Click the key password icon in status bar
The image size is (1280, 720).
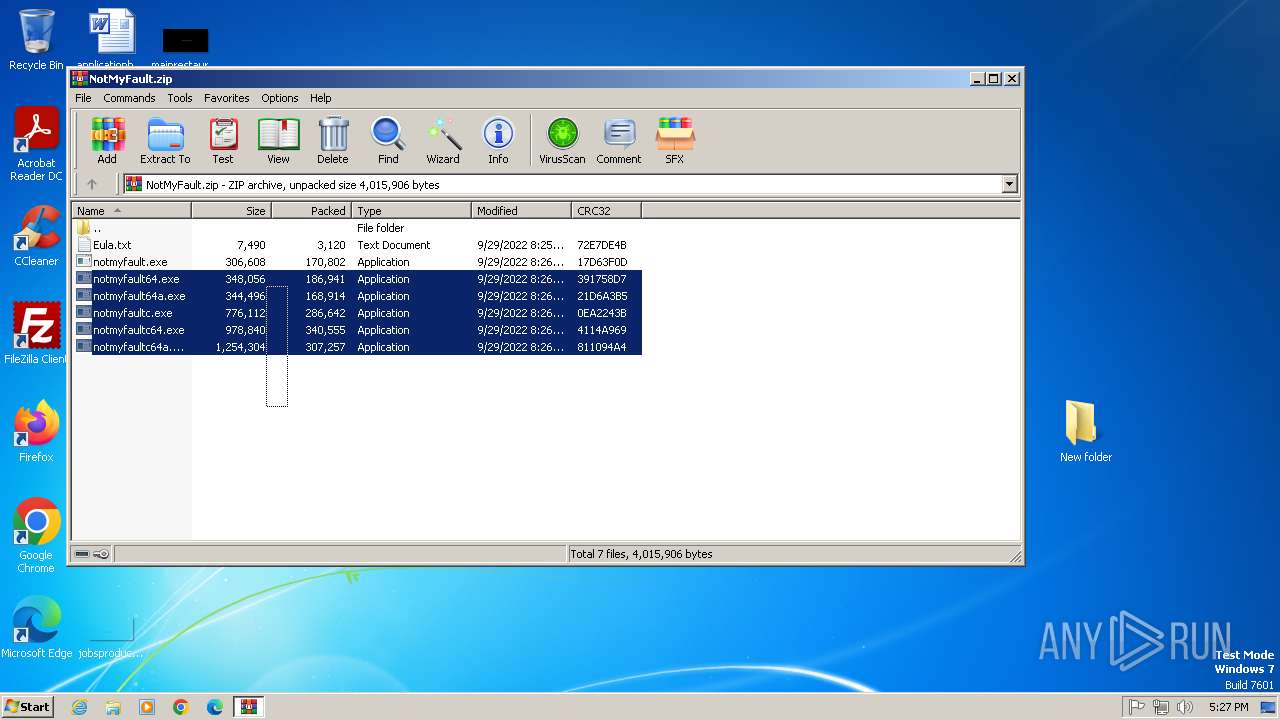[101, 554]
